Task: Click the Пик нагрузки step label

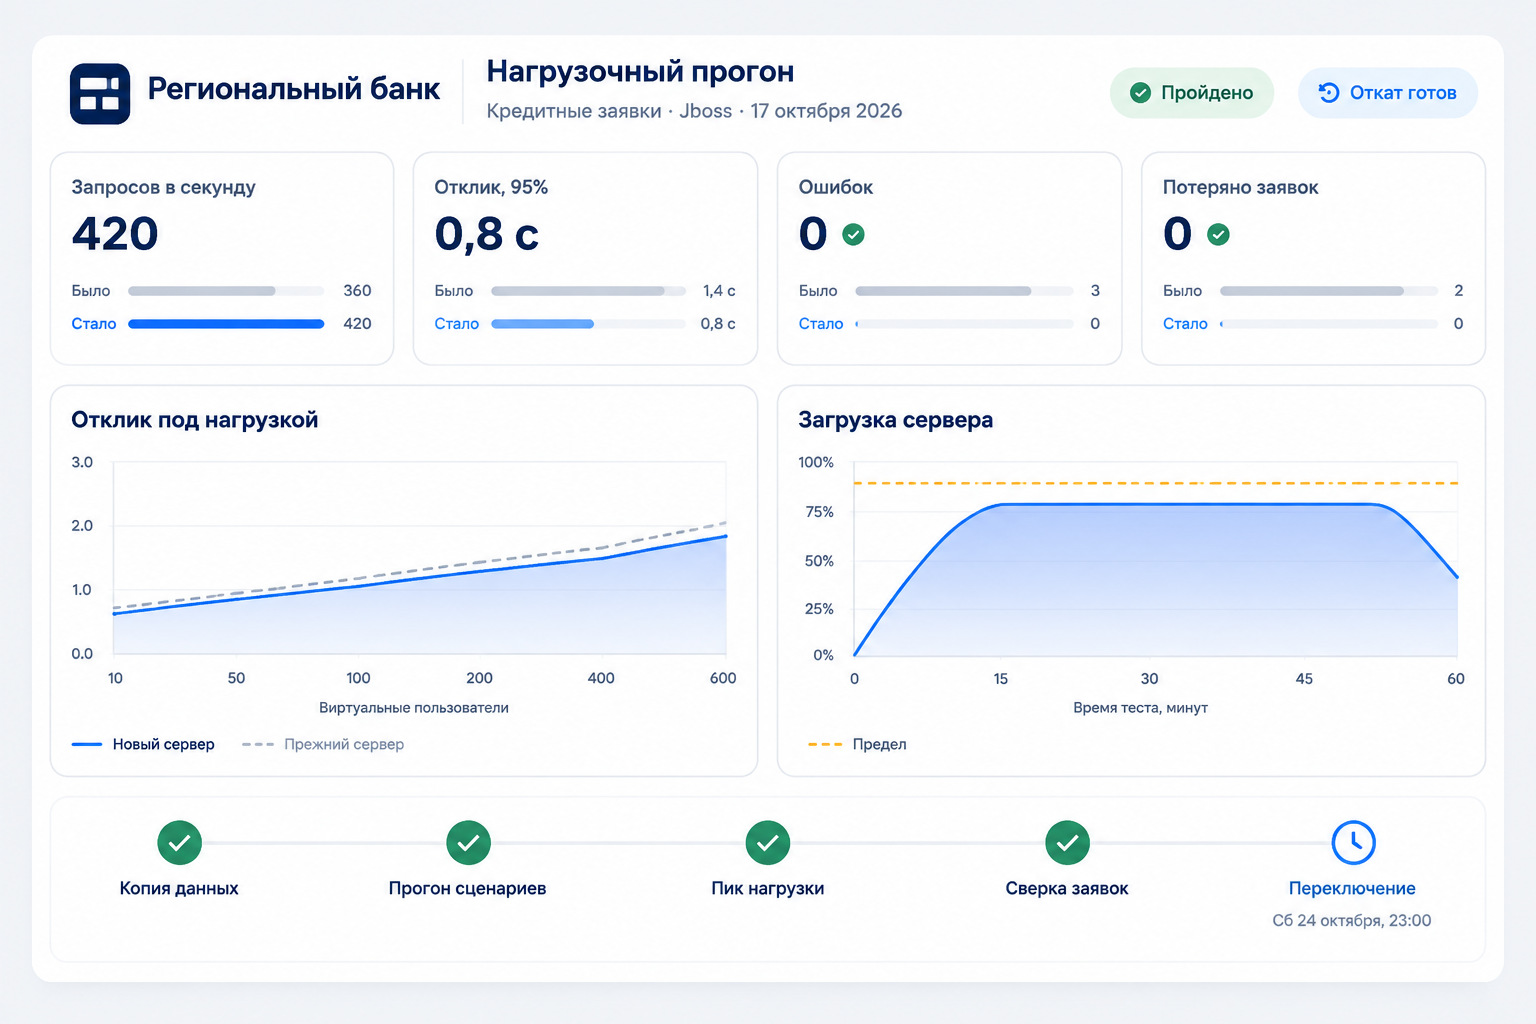Action: point(768,888)
